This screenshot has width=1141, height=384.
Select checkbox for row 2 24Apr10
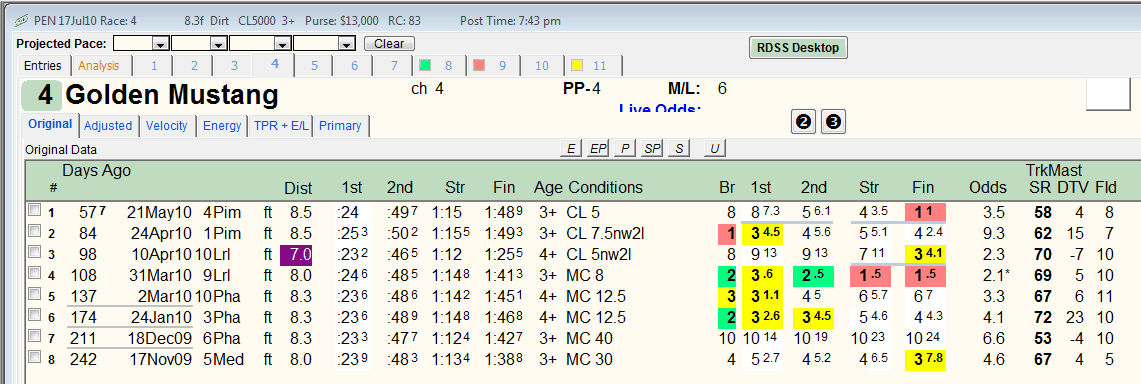click(33, 231)
